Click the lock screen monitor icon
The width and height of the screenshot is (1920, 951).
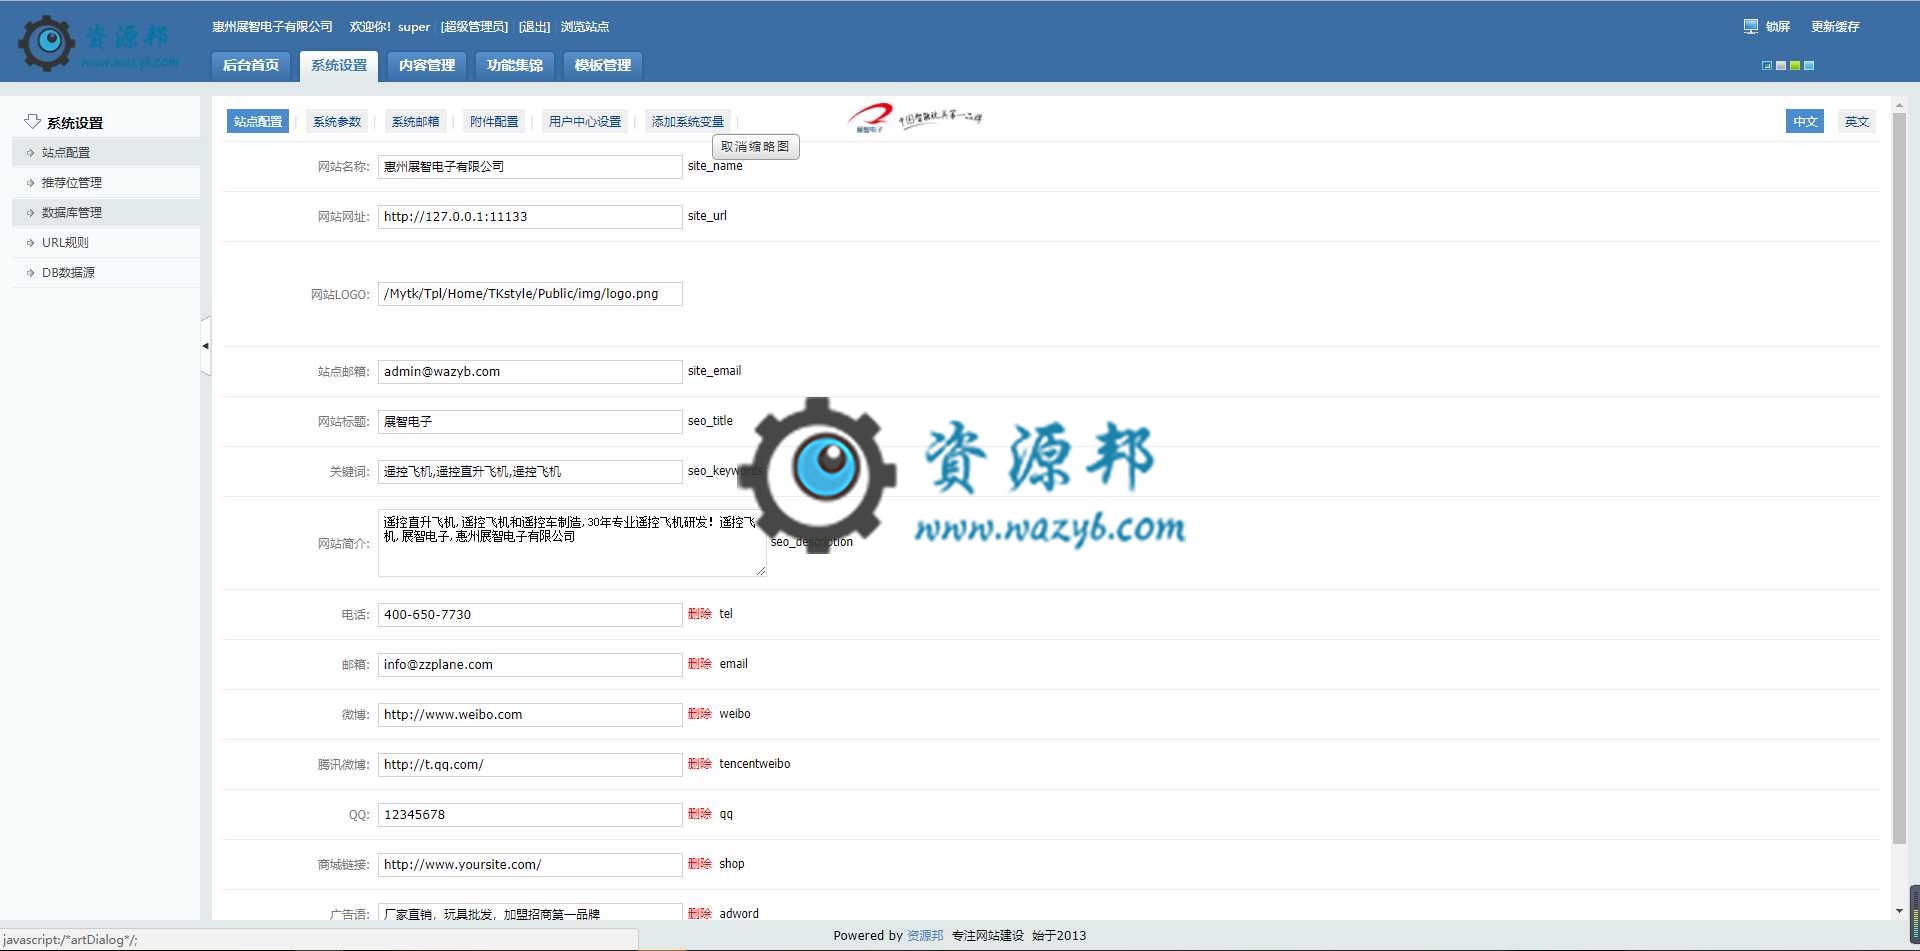point(1750,26)
